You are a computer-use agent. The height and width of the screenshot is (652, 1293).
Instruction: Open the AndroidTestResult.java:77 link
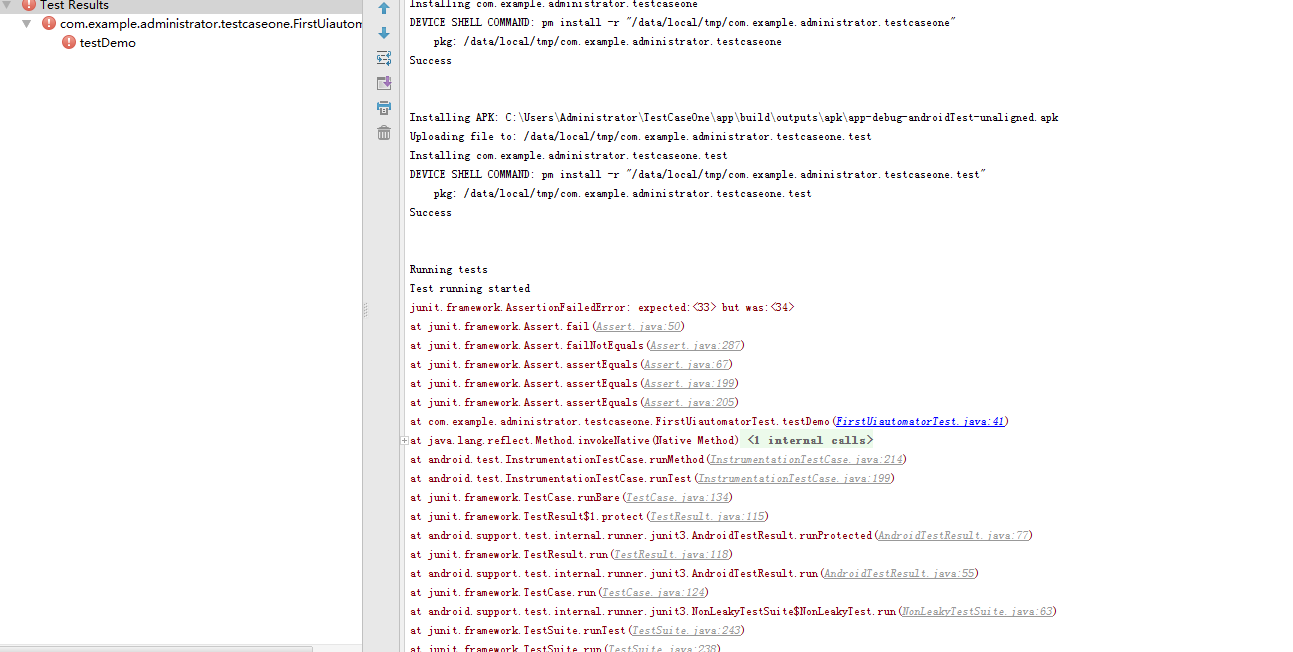[x=953, y=535]
